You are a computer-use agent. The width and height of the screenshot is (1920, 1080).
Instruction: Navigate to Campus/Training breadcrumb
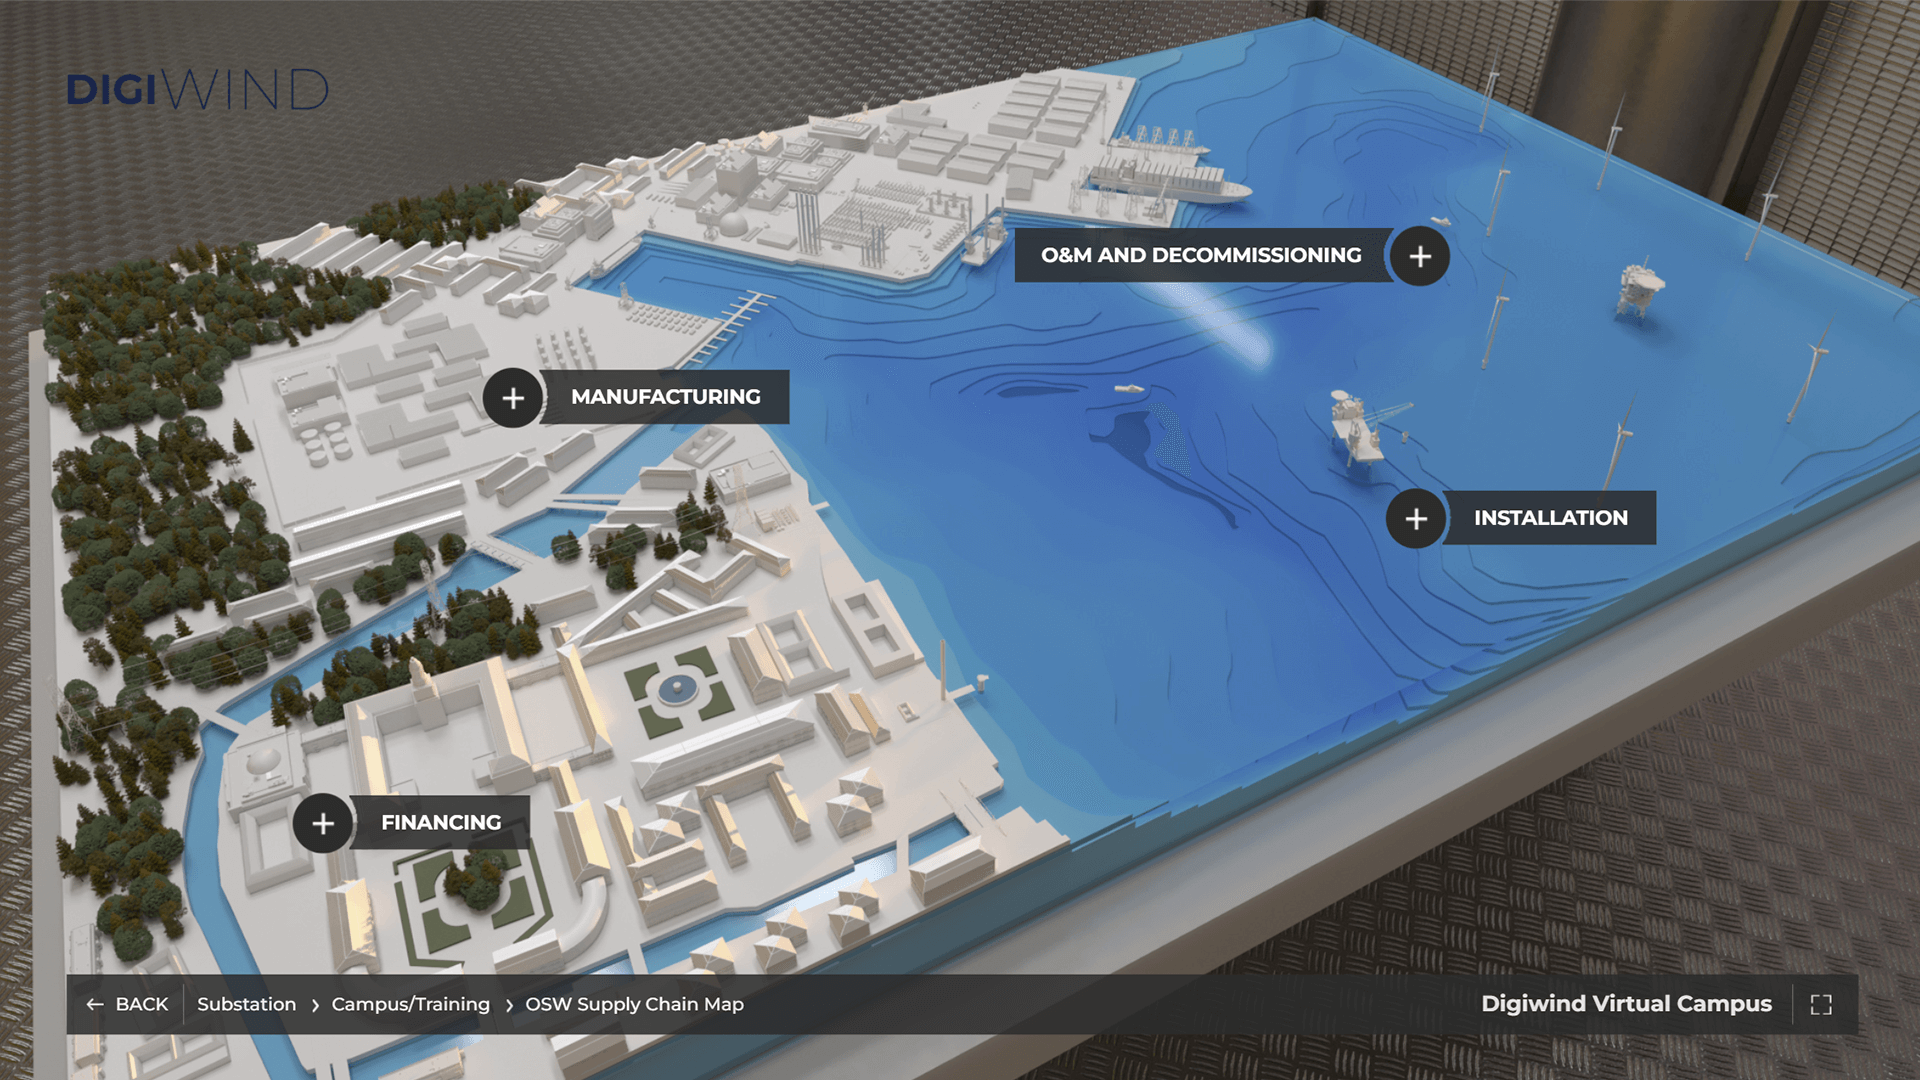point(410,1004)
